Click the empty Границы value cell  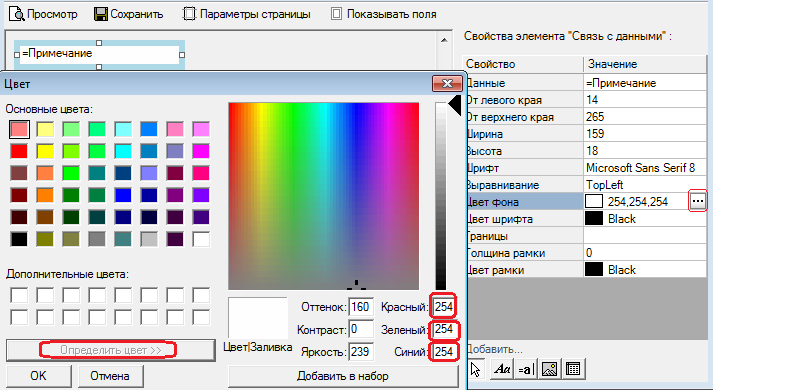(x=645, y=235)
